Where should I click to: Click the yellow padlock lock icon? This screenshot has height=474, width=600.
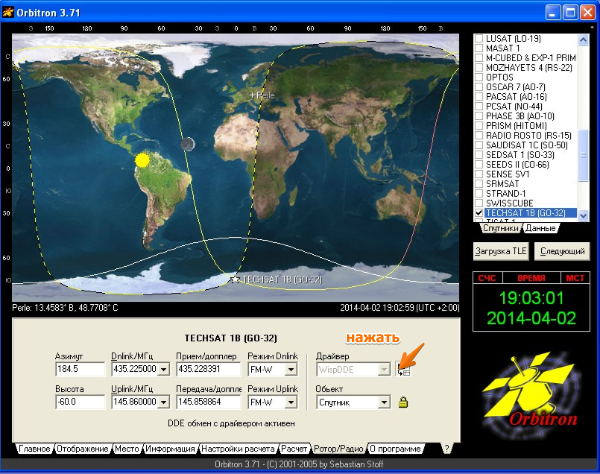(x=403, y=402)
